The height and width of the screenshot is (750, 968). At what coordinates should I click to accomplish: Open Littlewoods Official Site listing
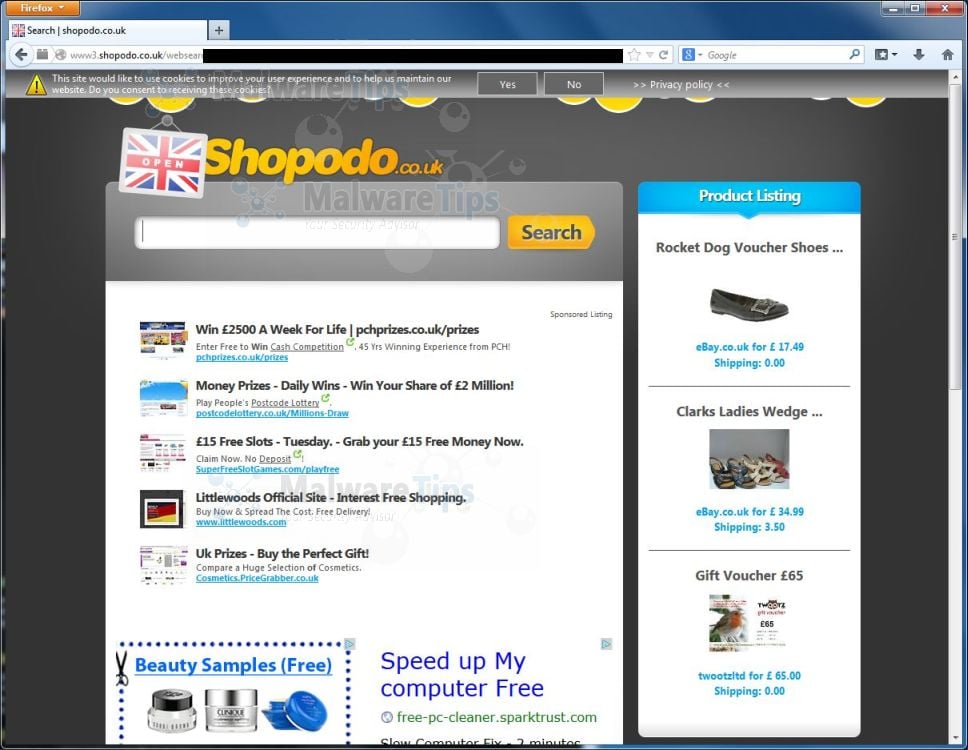click(331, 498)
